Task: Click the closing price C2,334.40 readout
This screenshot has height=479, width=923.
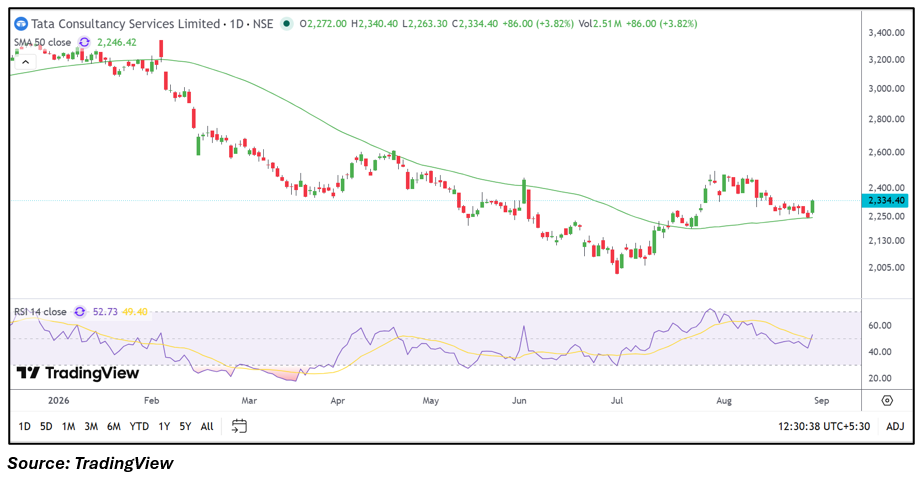Action: pyautogui.click(x=475, y=24)
